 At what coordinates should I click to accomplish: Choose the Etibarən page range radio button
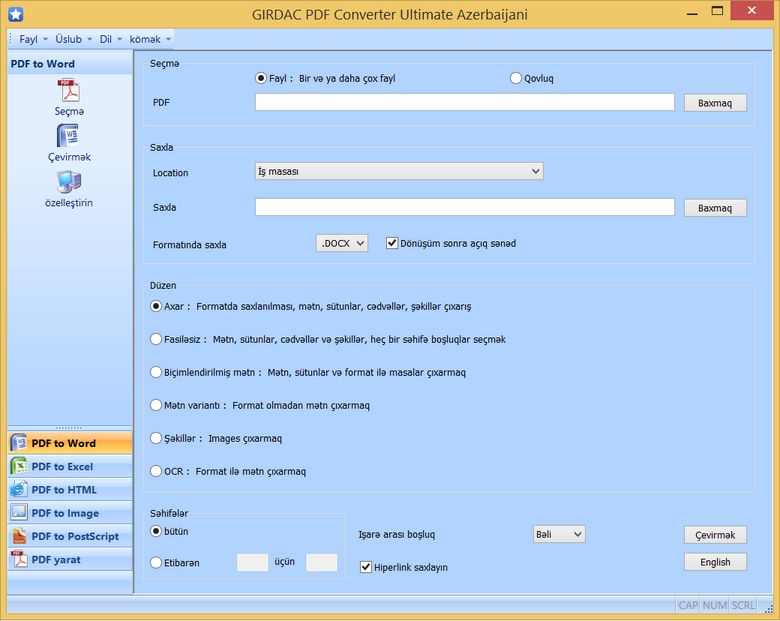click(156, 563)
